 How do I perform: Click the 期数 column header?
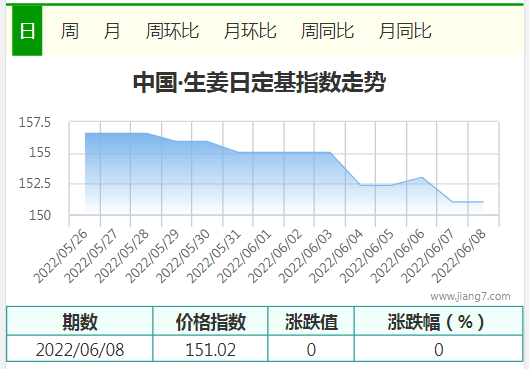(x=80, y=321)
